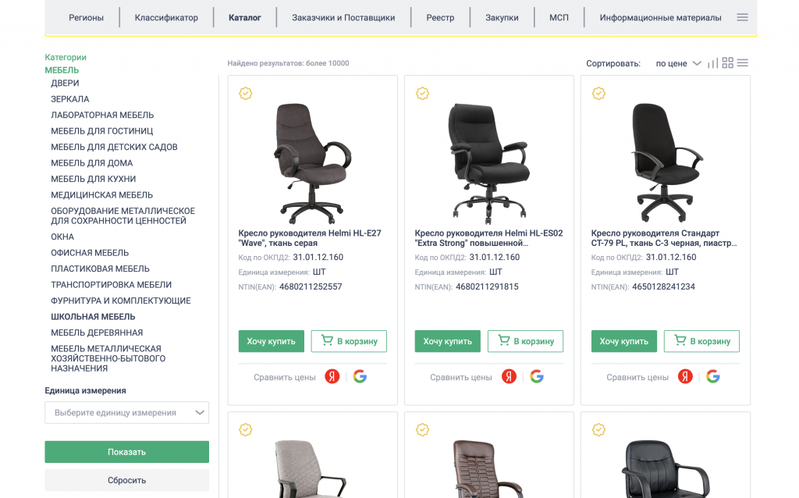799x498 pixels.
Task: Open the 'по цене' sort dropdown
Action: [x=678, y=63]
